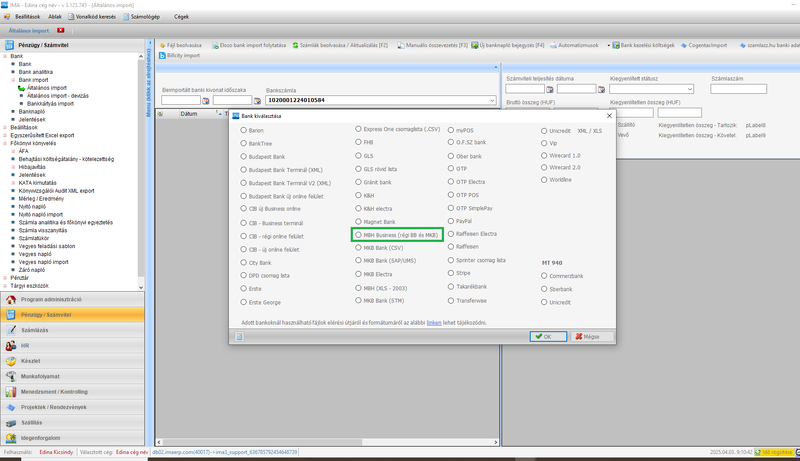Screen dimensions: 800x461
Task: Open Bankkártyás import tree item
Action: click(50, 104)
